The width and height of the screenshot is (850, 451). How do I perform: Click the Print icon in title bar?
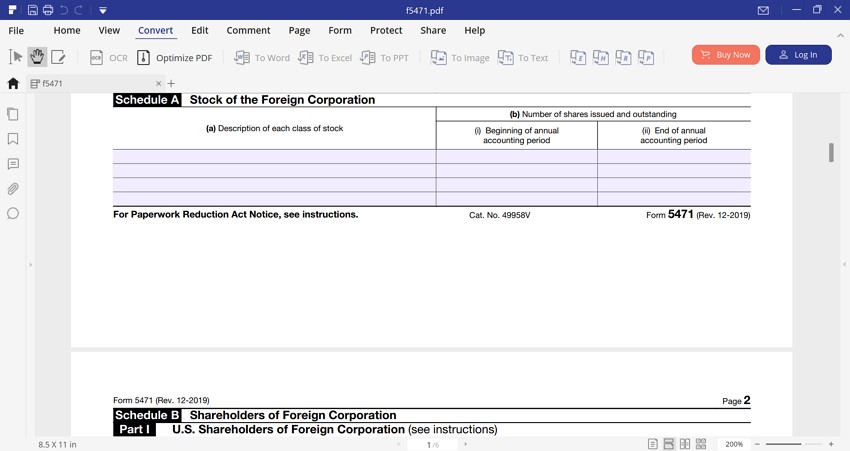click(x=48, y=10)
